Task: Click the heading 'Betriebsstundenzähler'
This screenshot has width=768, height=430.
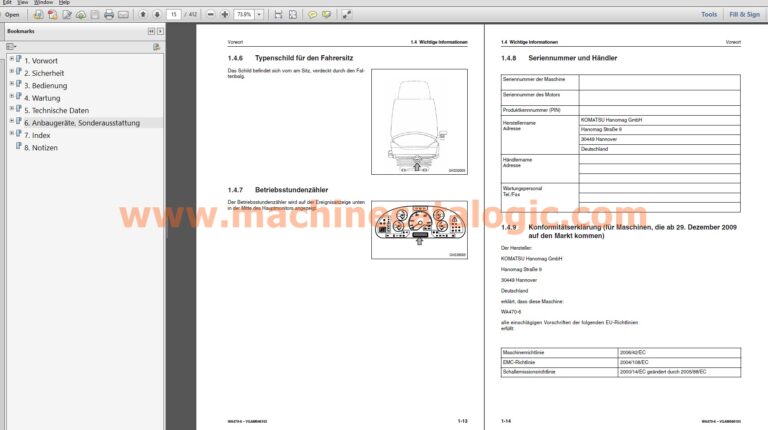Action: point(291,190)
